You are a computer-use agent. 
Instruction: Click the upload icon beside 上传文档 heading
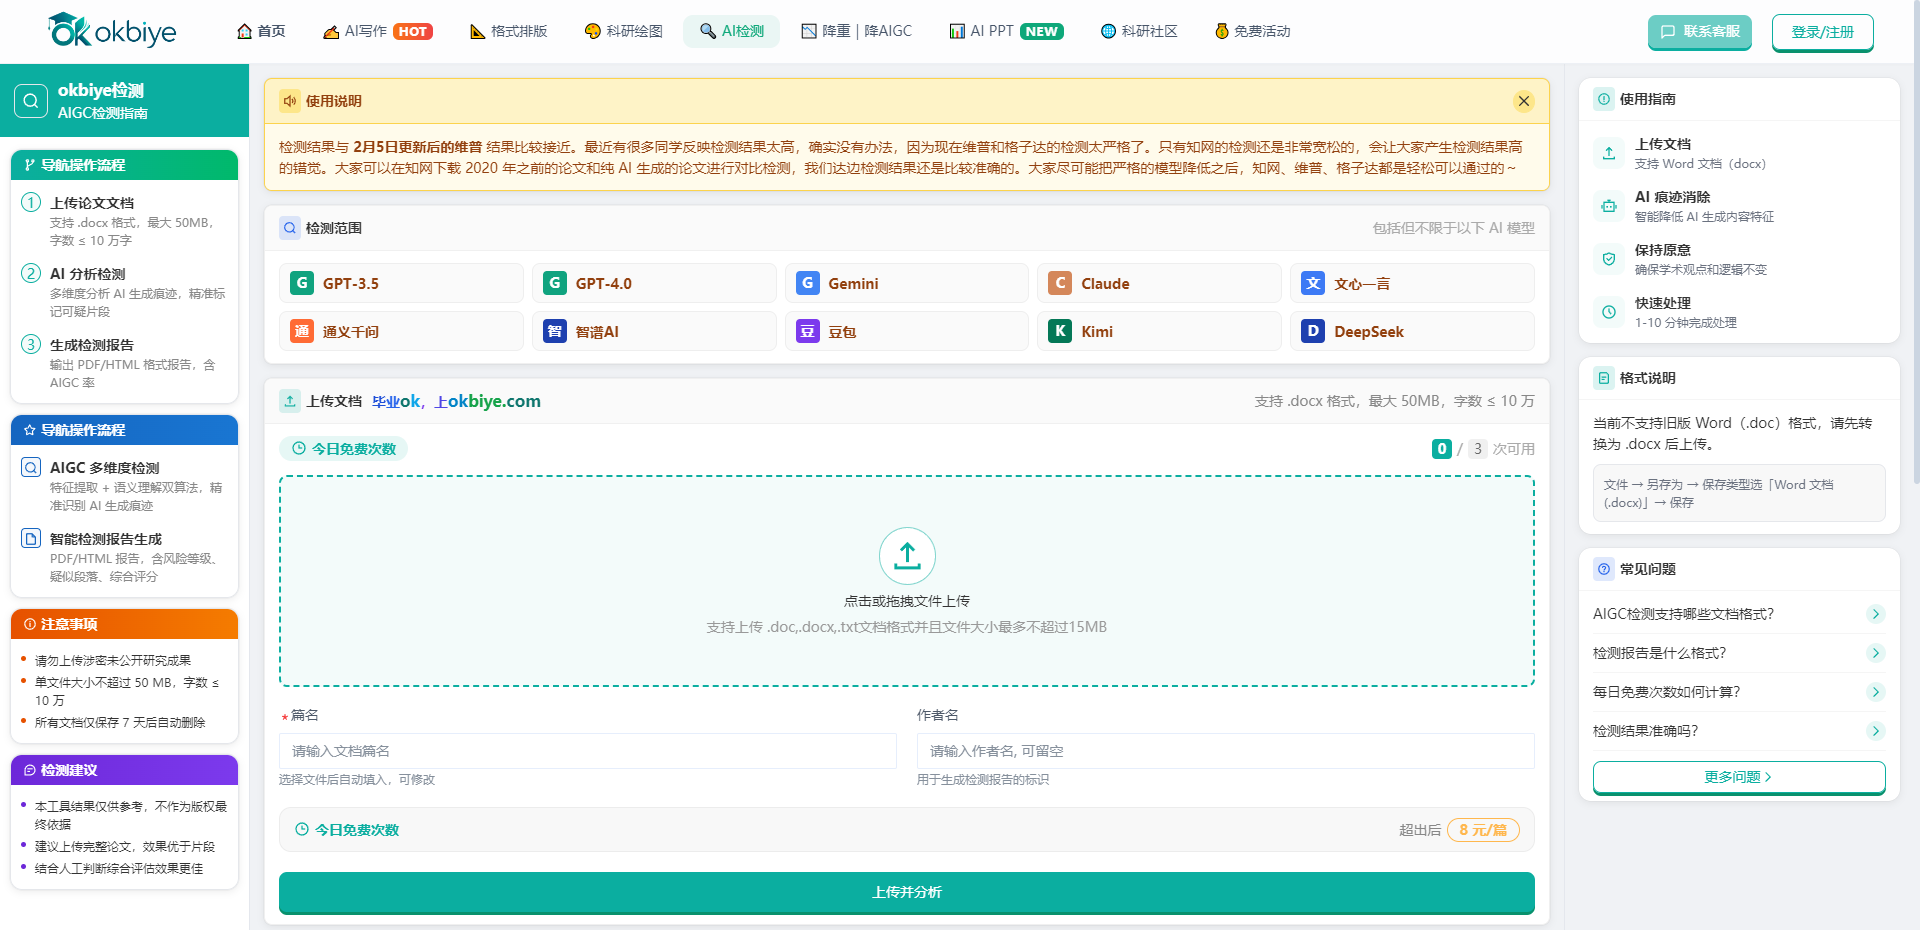[290, 401]
